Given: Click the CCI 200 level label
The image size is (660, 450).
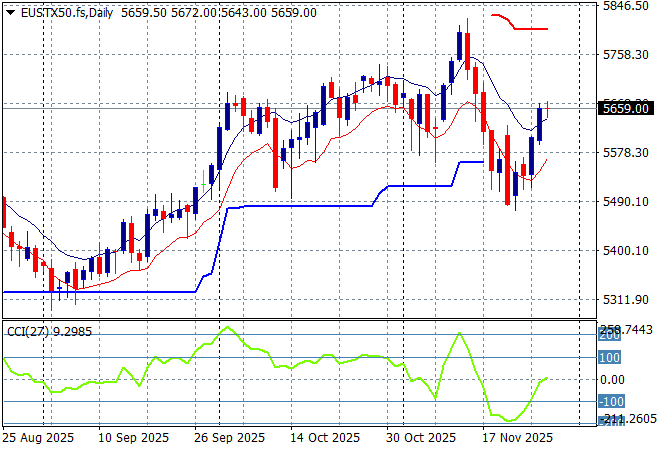Looking at the screenshot, I should tap(609, 336).
